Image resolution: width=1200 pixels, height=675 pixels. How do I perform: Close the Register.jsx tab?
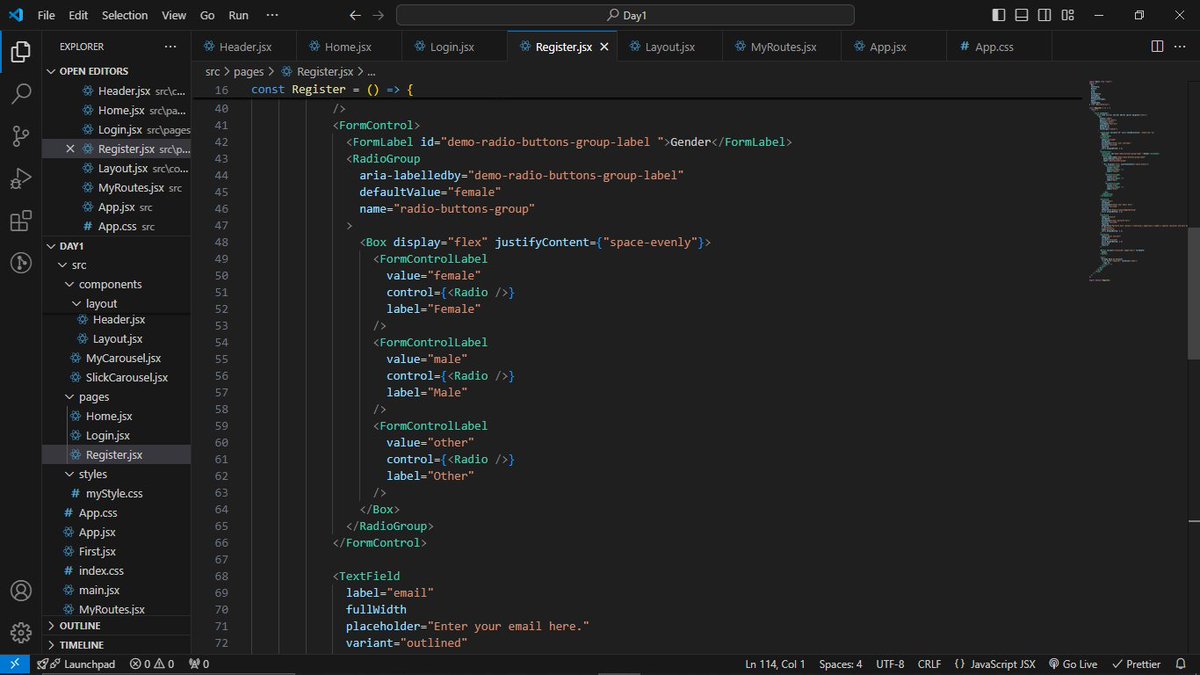pos(604,46)
